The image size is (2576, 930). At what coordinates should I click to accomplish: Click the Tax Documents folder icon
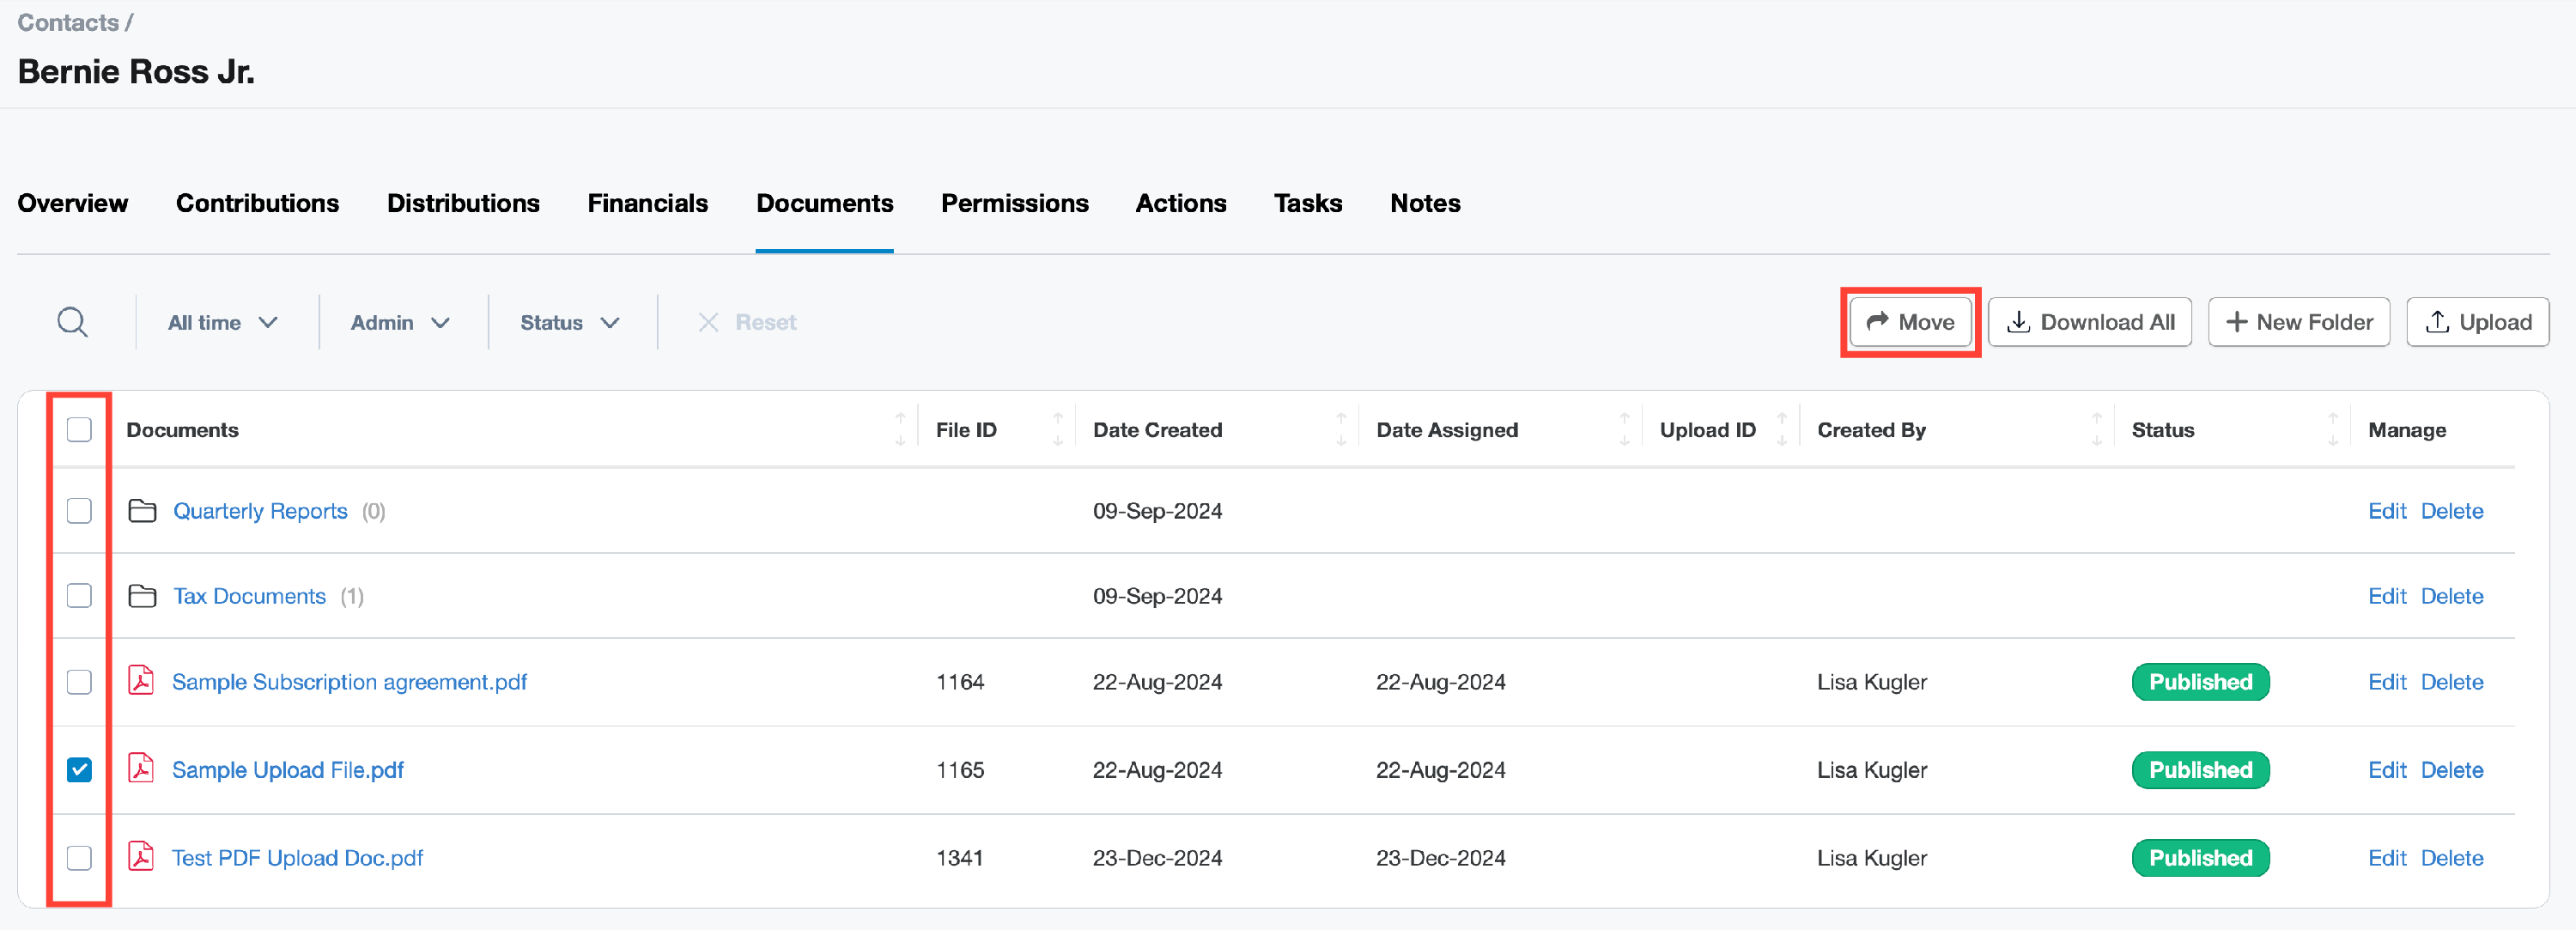click(142, 596)
